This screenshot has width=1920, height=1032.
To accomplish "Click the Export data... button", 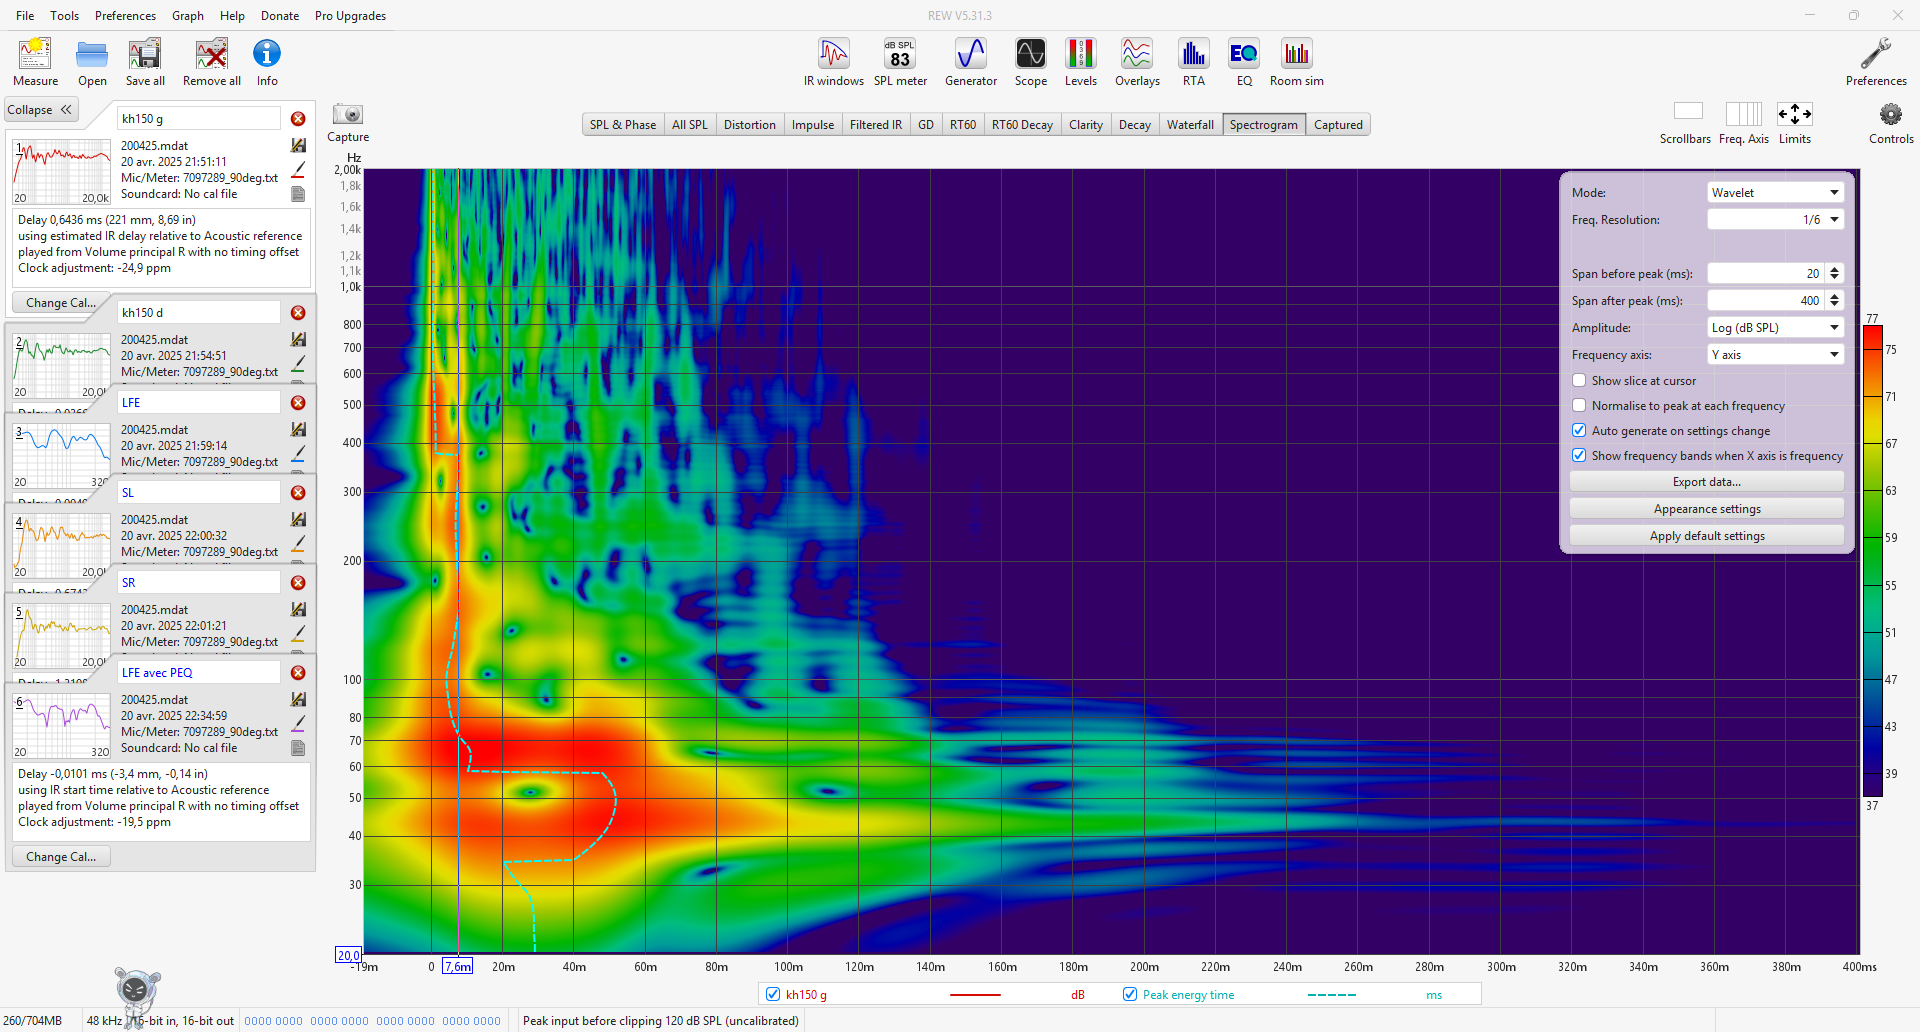I will [1707, 482].
